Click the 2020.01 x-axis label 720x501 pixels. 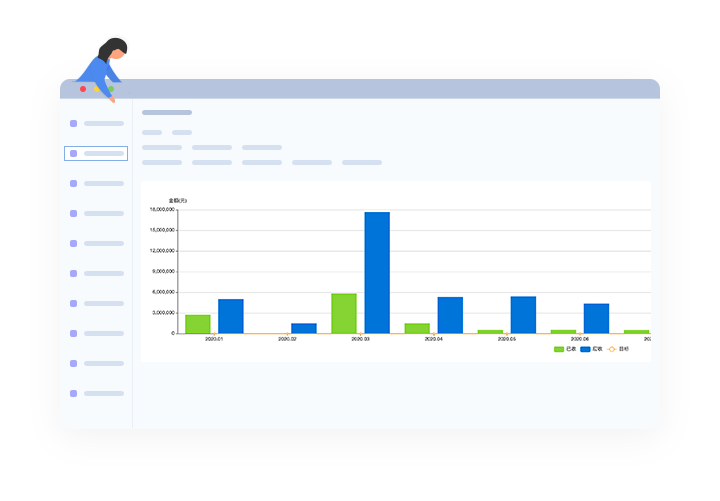pos(214,339)
